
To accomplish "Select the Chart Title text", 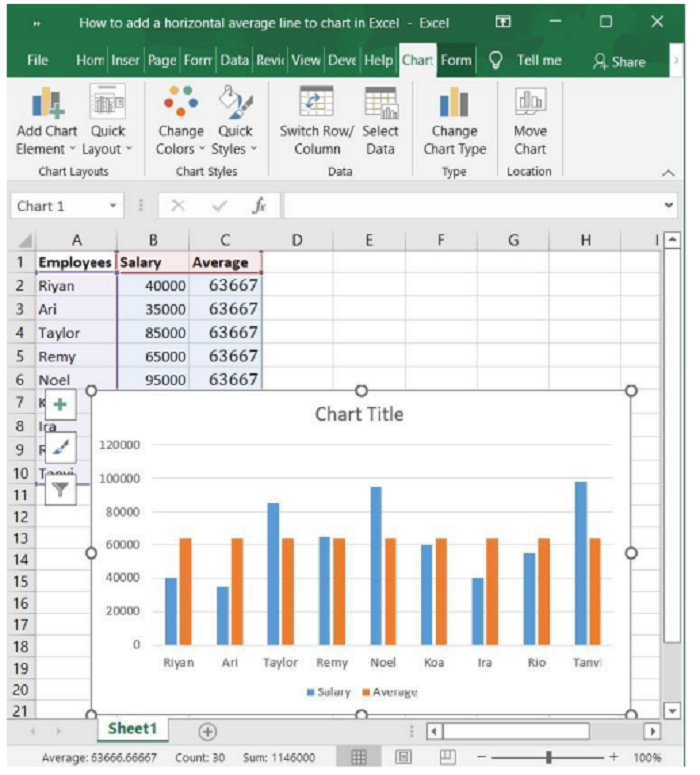I will (x=359, y=414).
